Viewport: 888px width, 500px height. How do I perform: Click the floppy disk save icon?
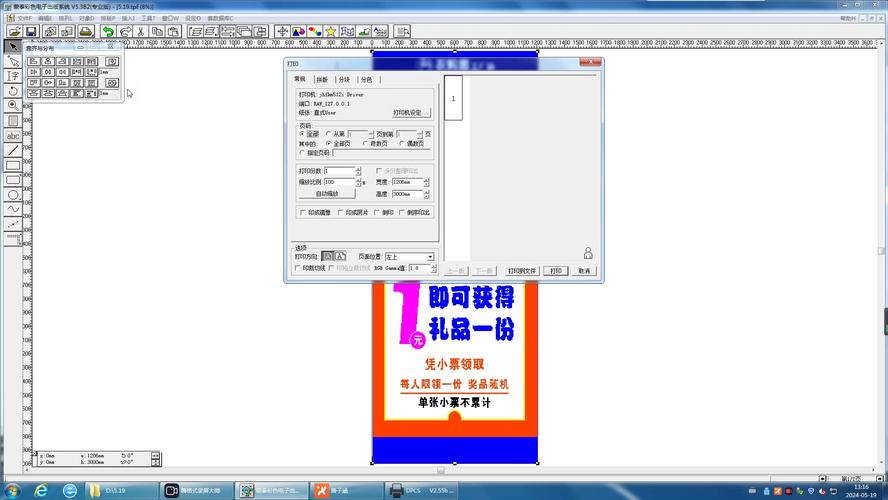pos(31,31)
